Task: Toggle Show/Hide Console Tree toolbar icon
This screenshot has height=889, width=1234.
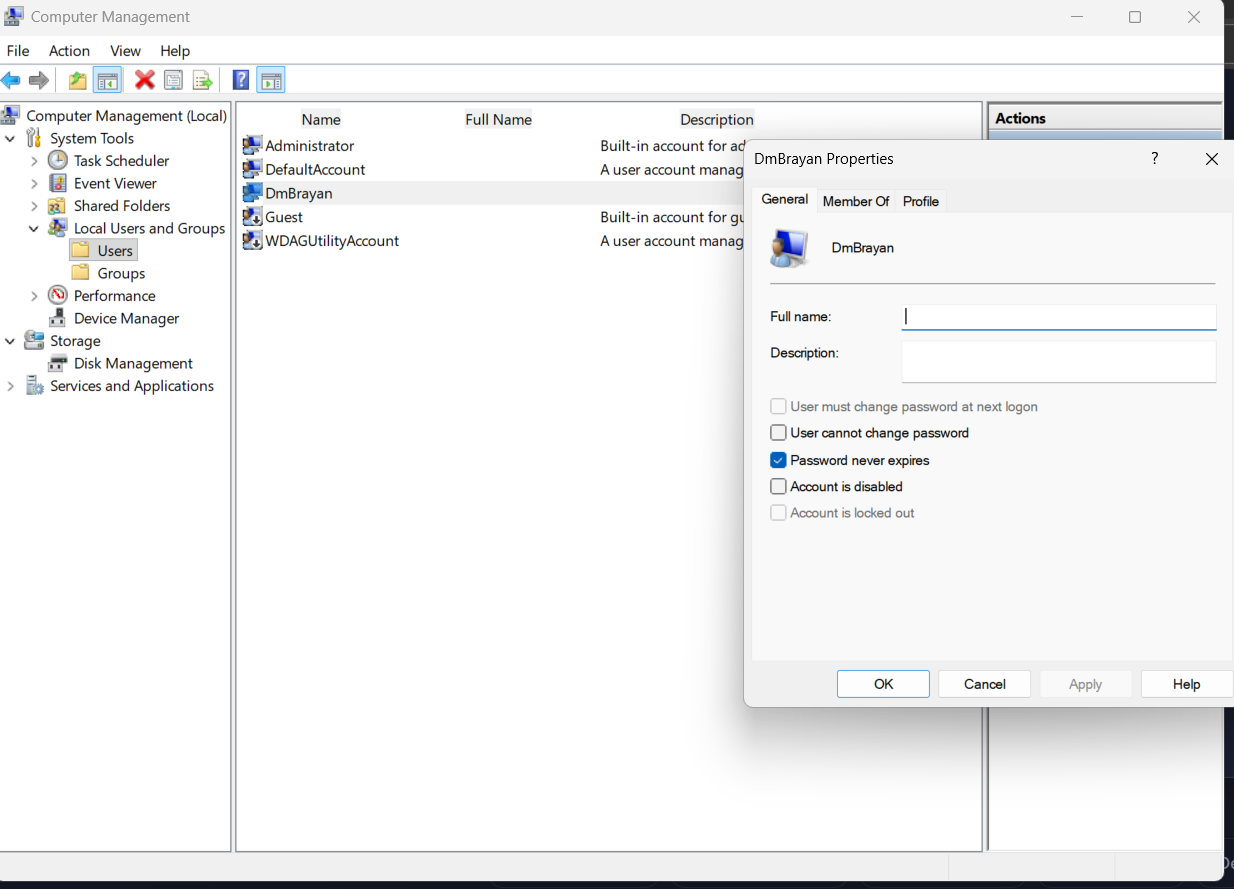Action: coord(108,80)
